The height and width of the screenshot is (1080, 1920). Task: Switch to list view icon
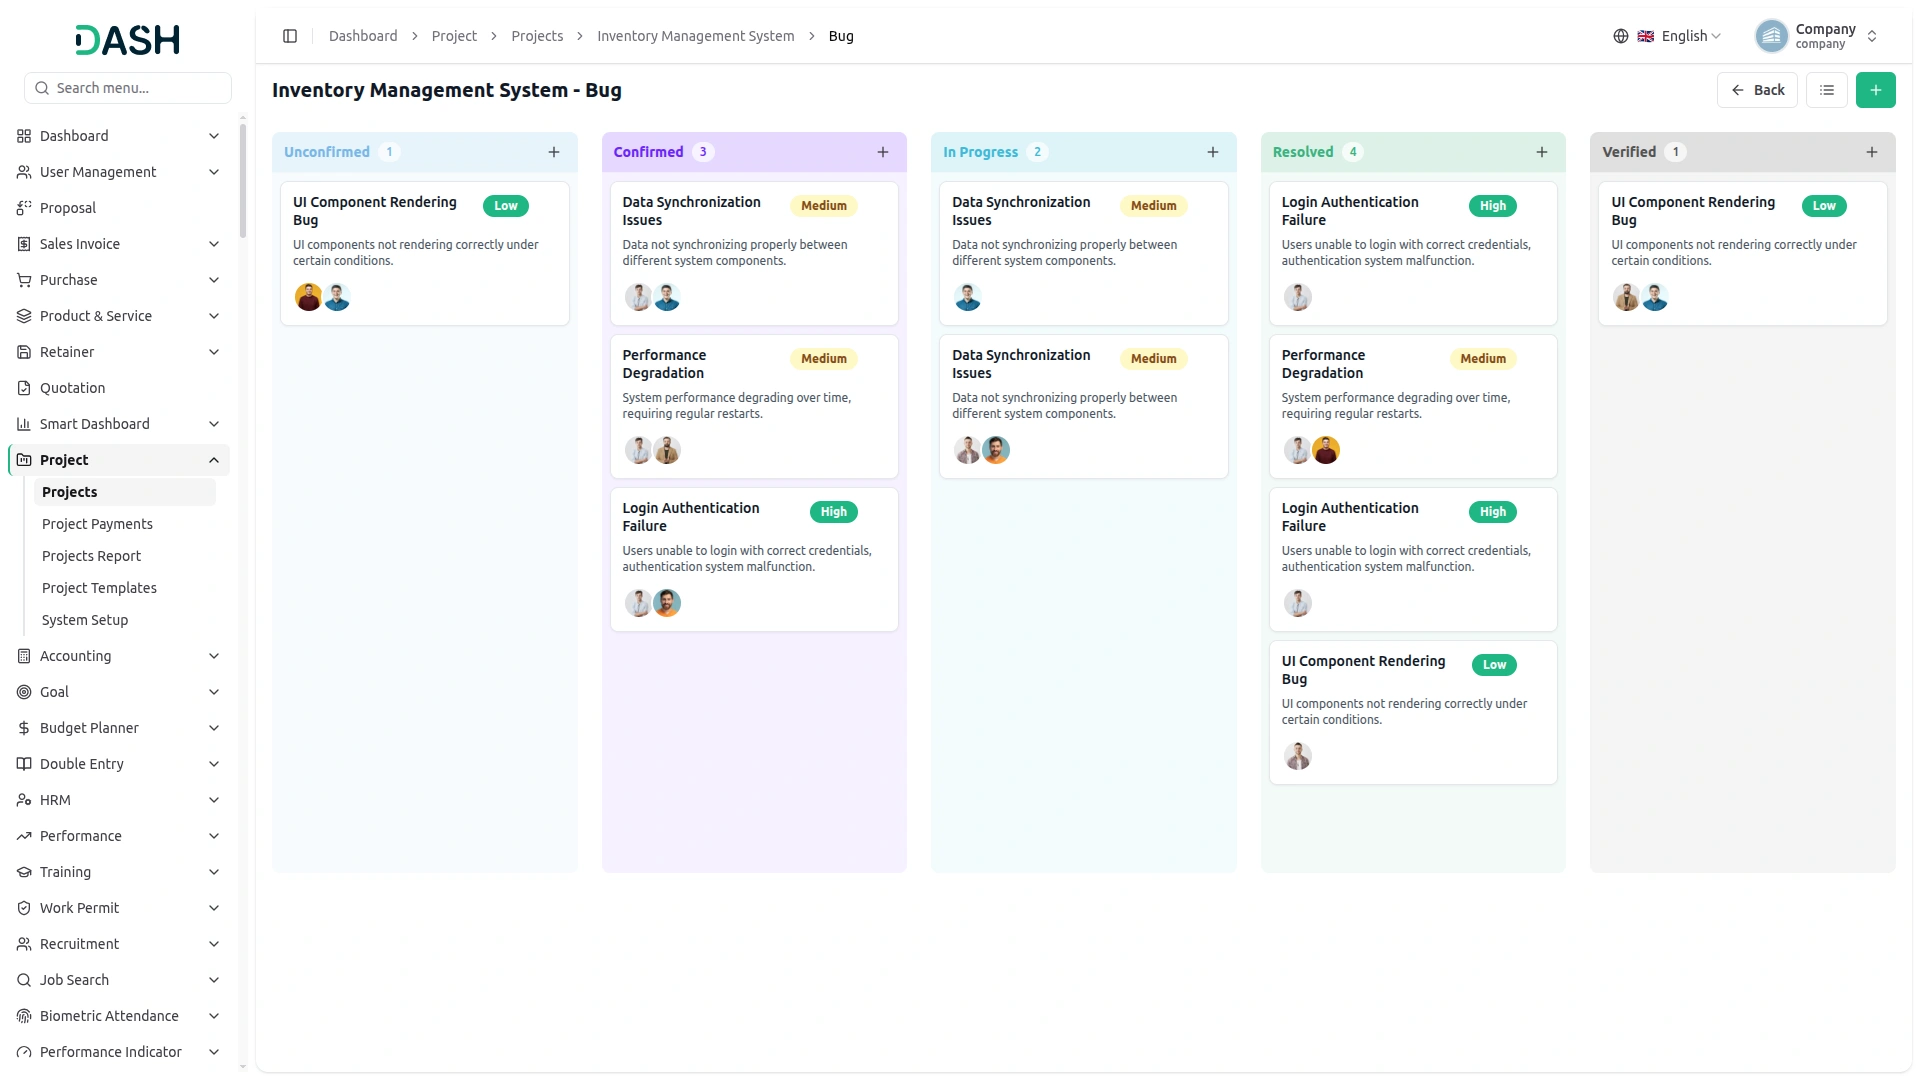1827,90
